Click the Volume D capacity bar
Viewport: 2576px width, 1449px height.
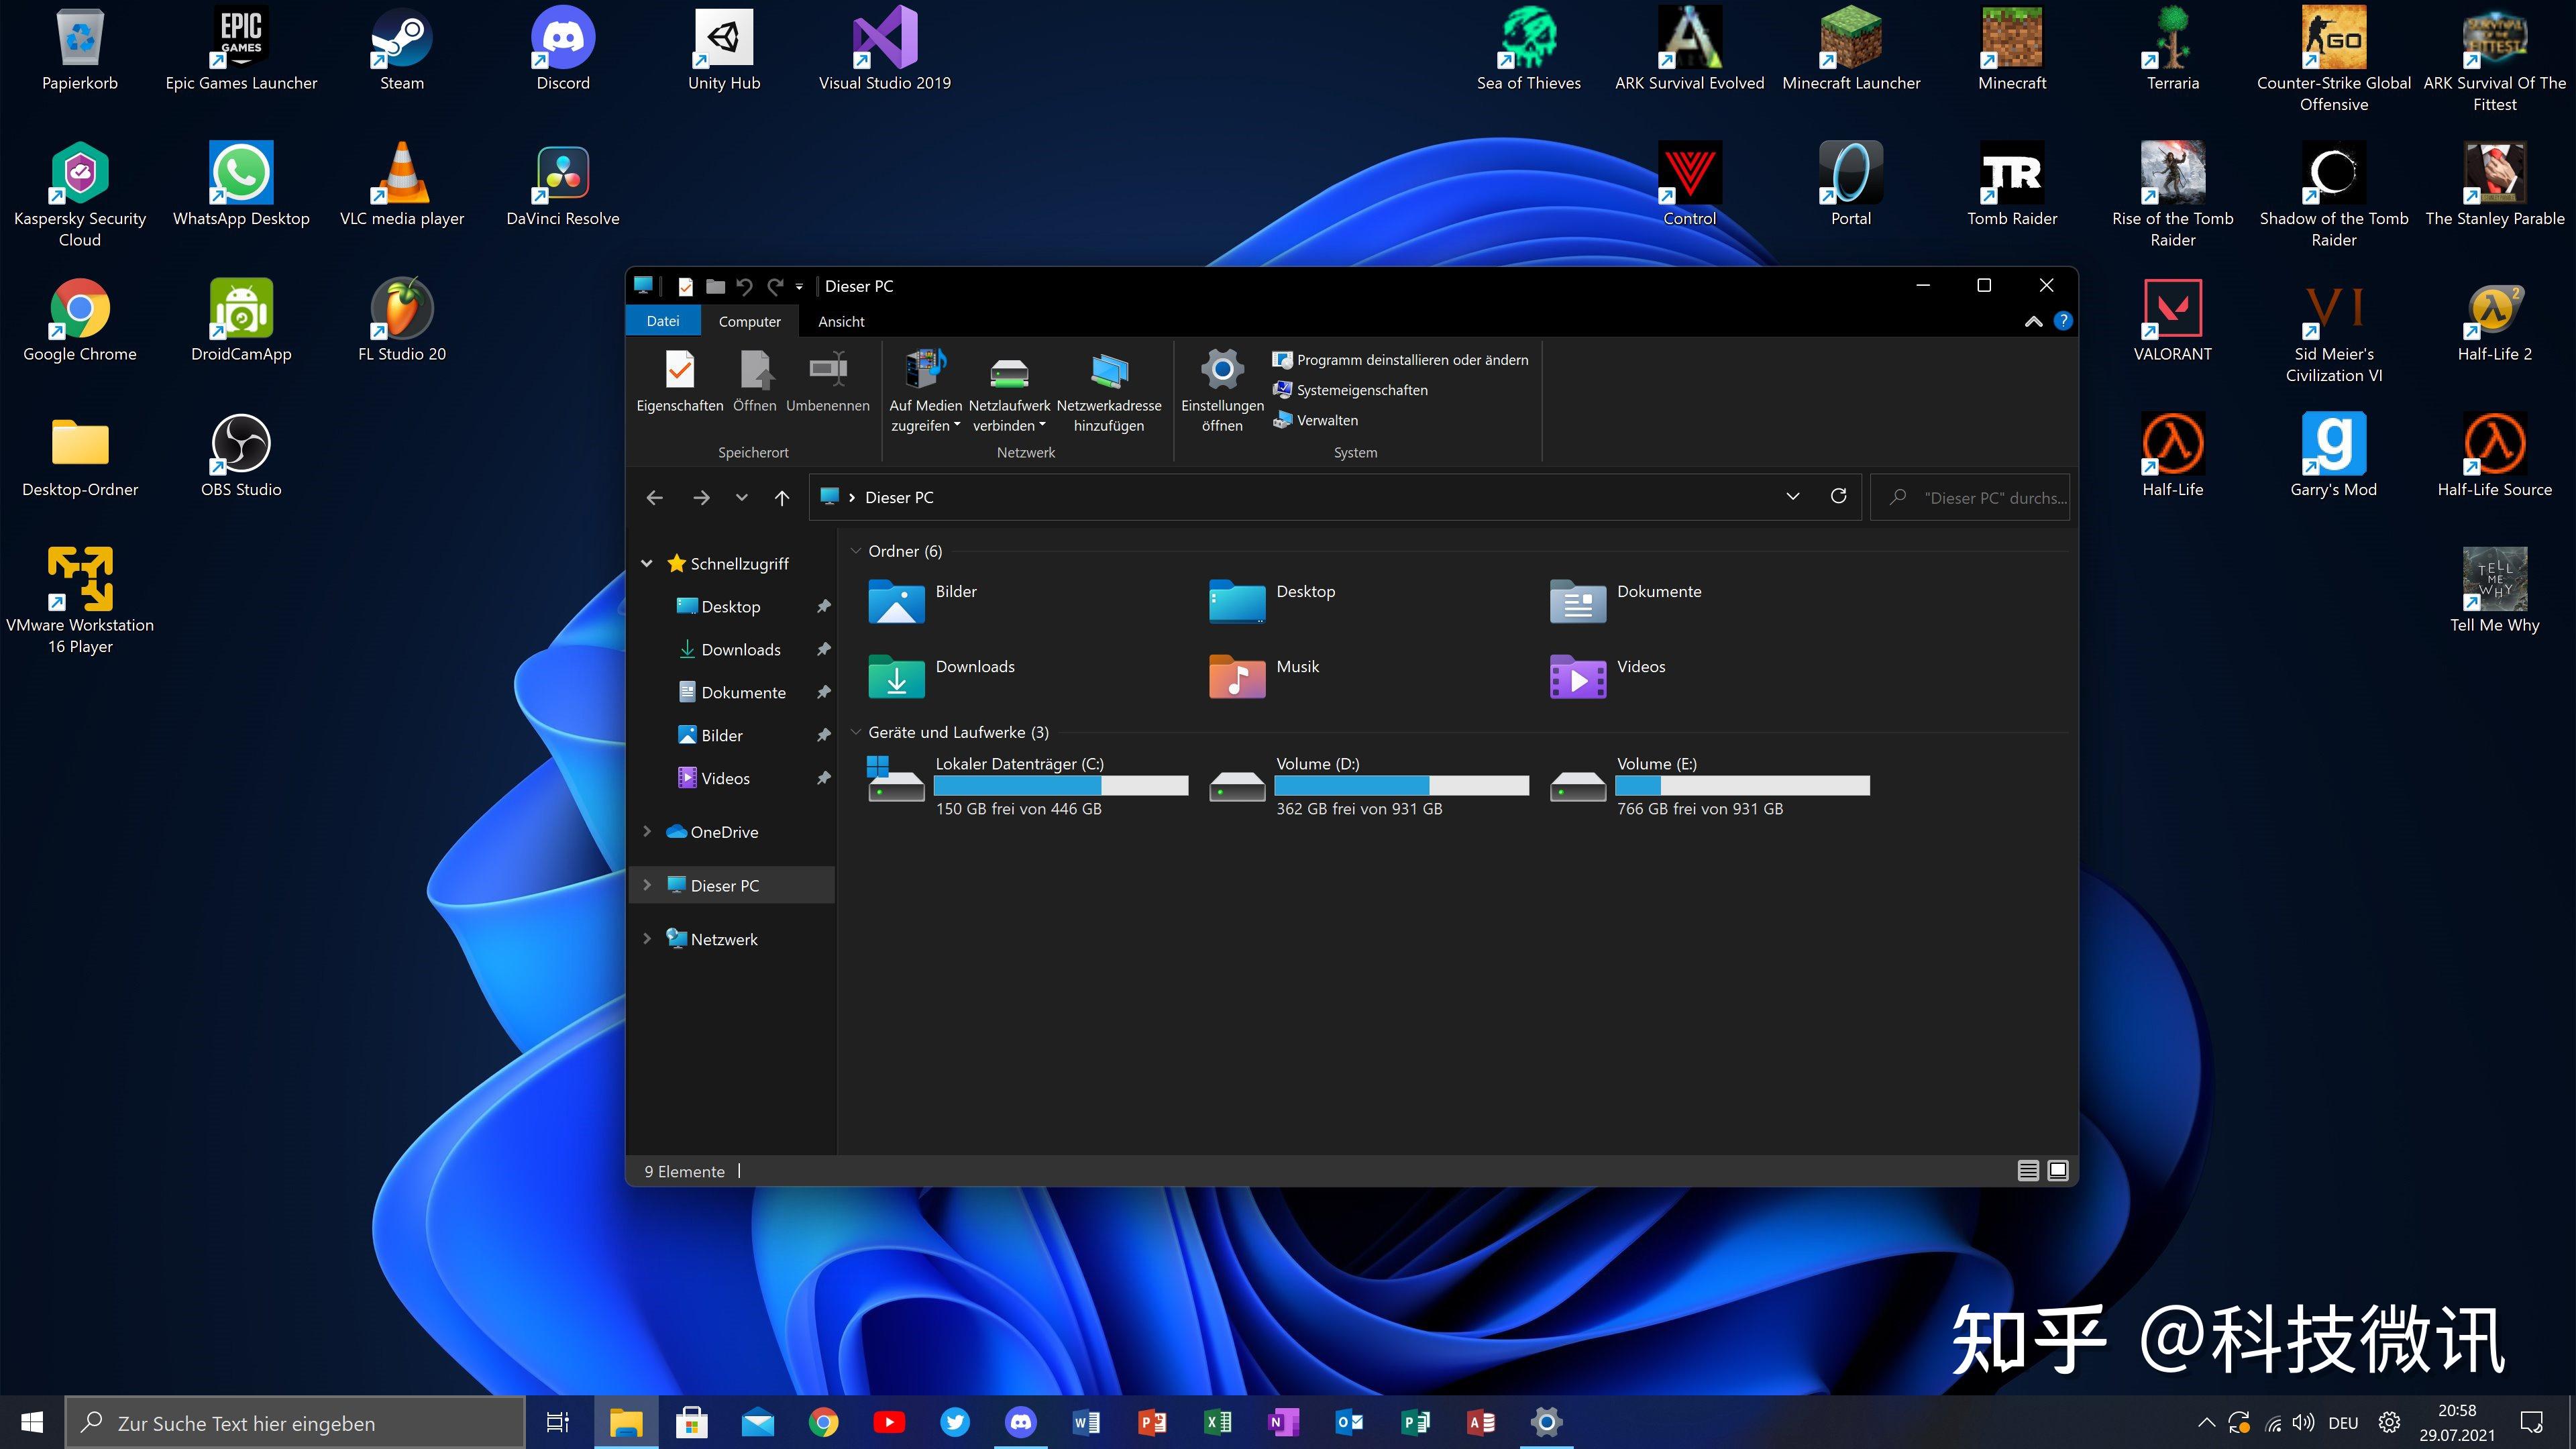coord(1402,786)
